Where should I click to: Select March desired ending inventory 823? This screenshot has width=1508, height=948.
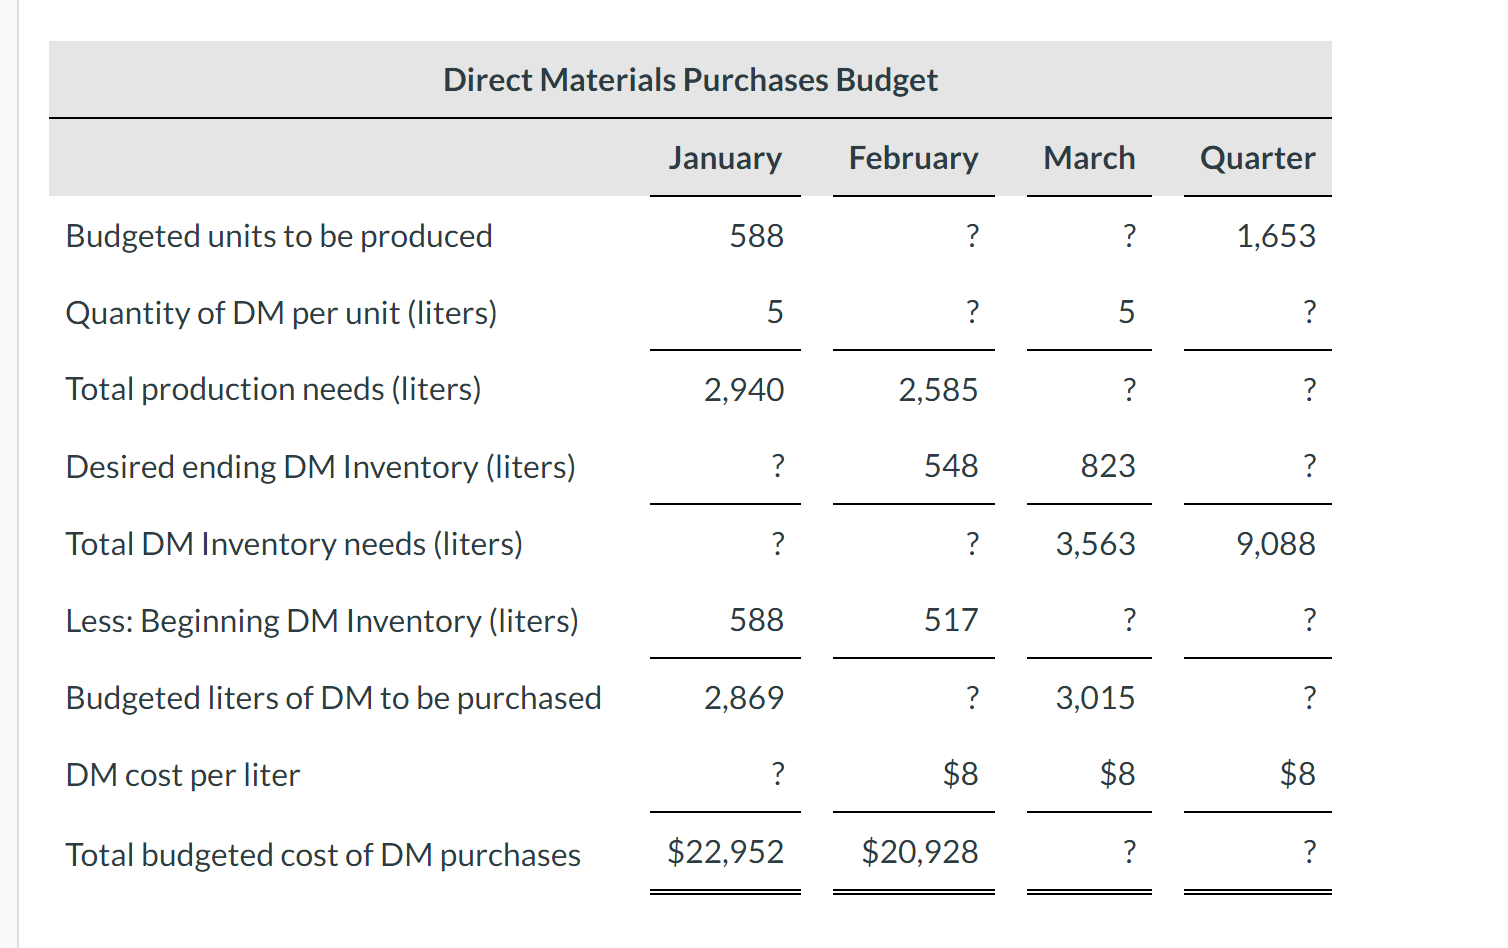pos(1108,466)
